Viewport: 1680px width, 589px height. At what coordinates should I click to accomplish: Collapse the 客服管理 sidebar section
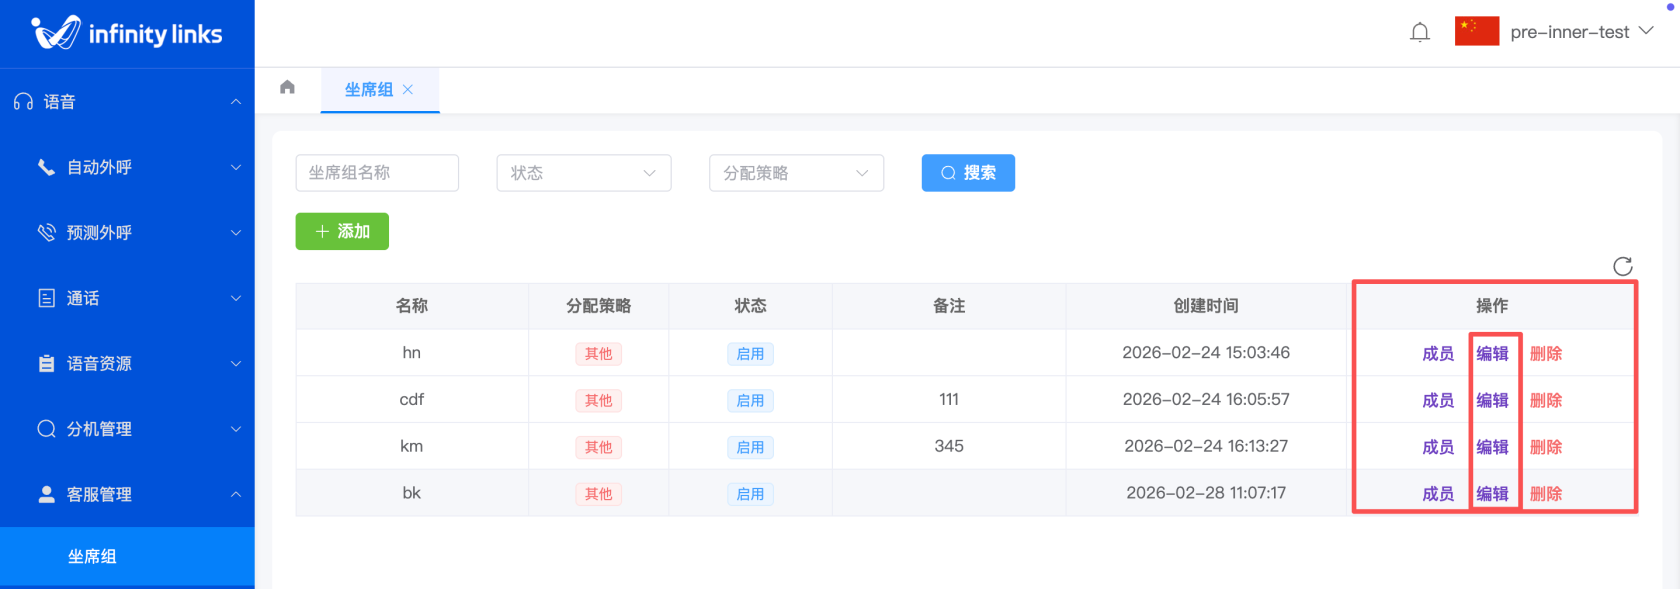point(127,494)
